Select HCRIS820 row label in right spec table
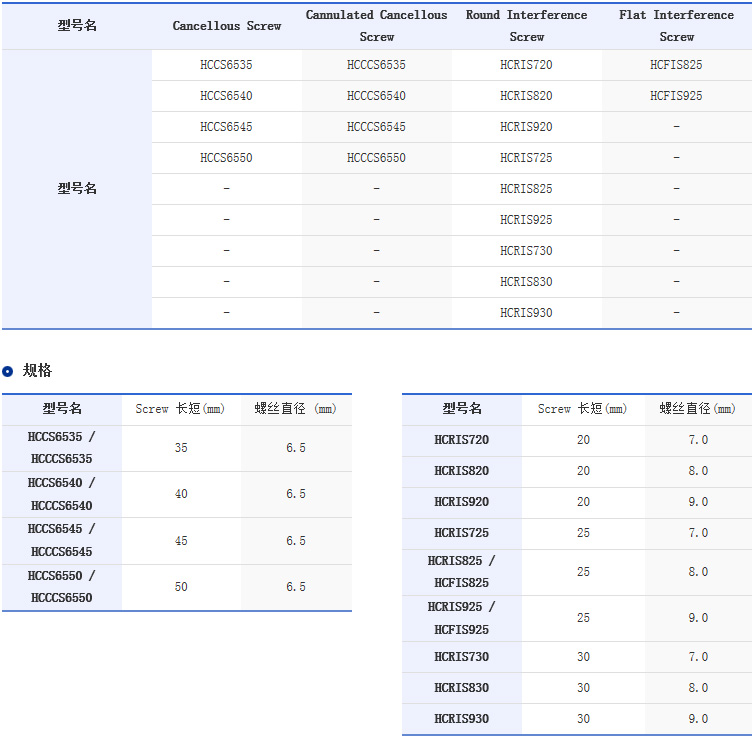The height and width of the screenshot is (738, 755). pyautogui.click(x=461, y=471)
